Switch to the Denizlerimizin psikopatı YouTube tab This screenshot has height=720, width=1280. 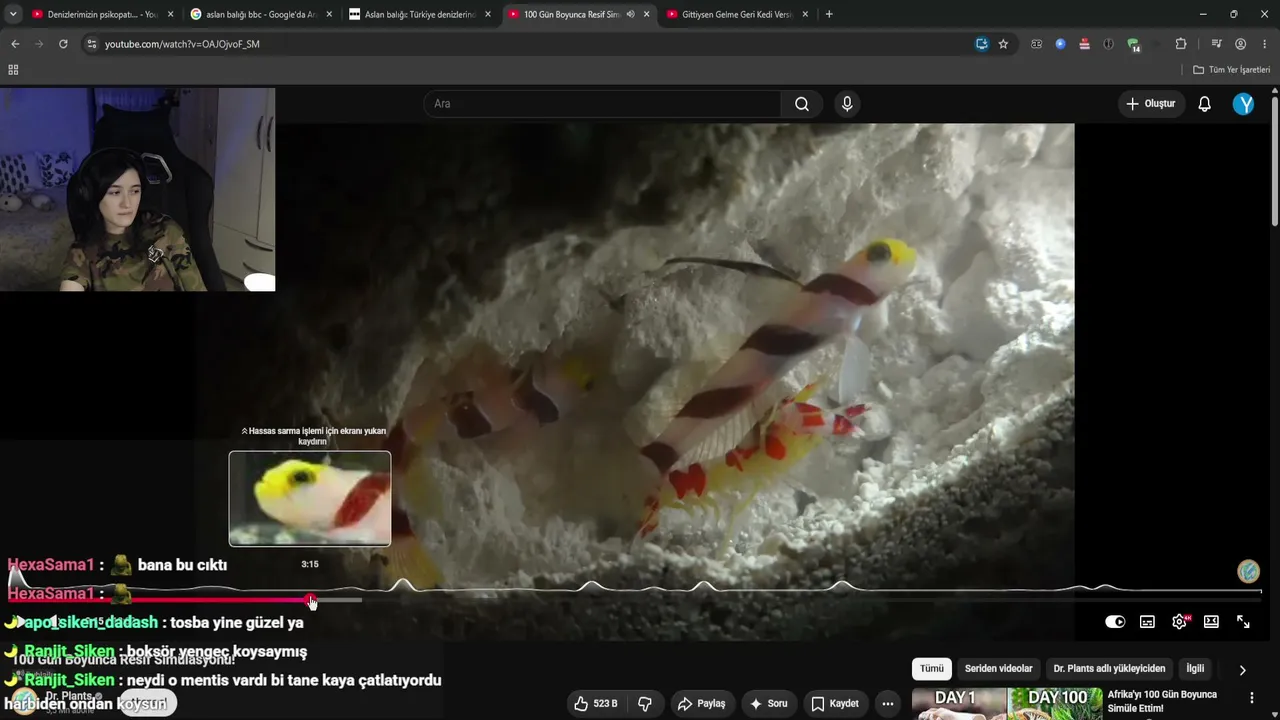coord(102,14)
